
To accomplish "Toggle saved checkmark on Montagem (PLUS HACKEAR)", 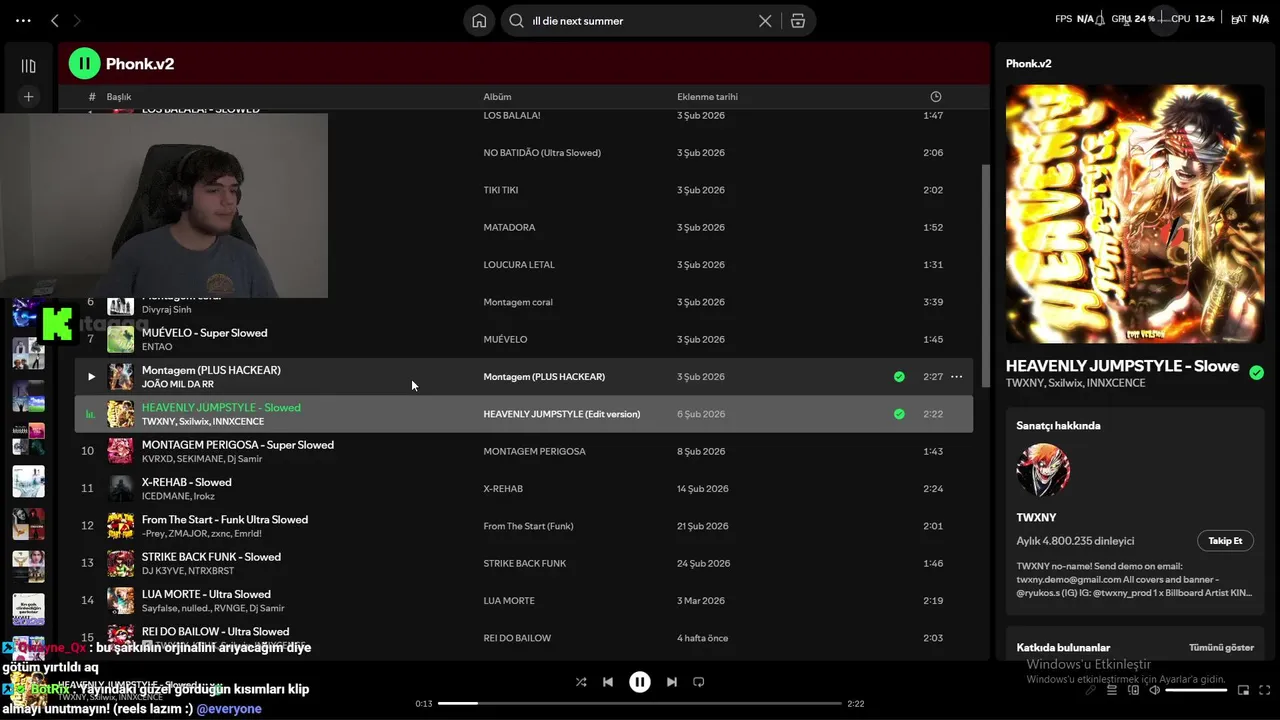I will point(899,377).
